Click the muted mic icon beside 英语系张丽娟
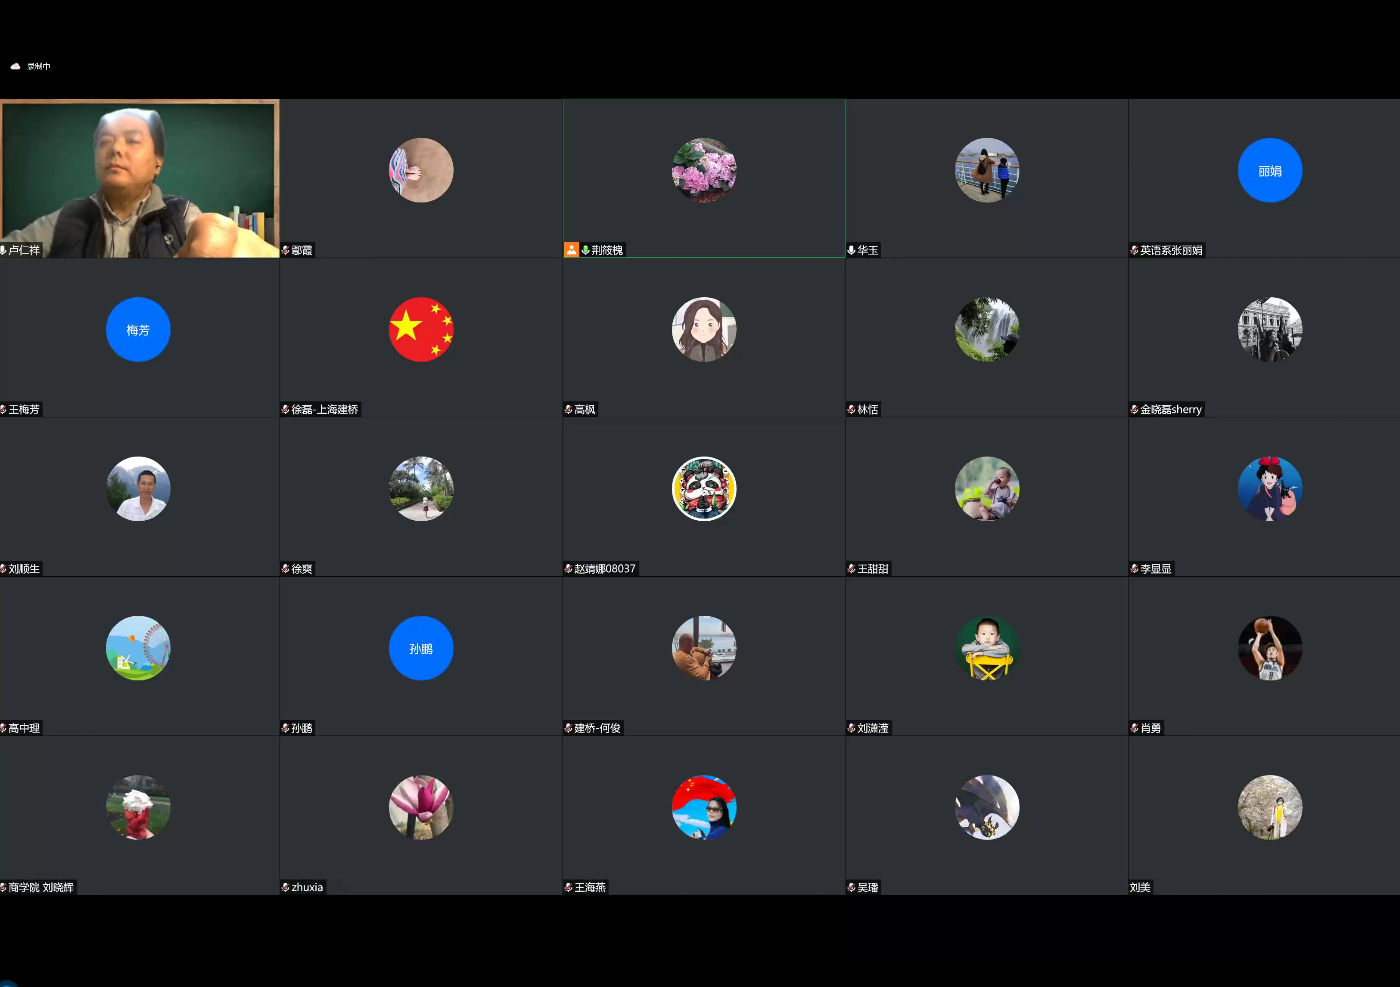Viewport: 1400px width, 987px height. pos(1135,250)
